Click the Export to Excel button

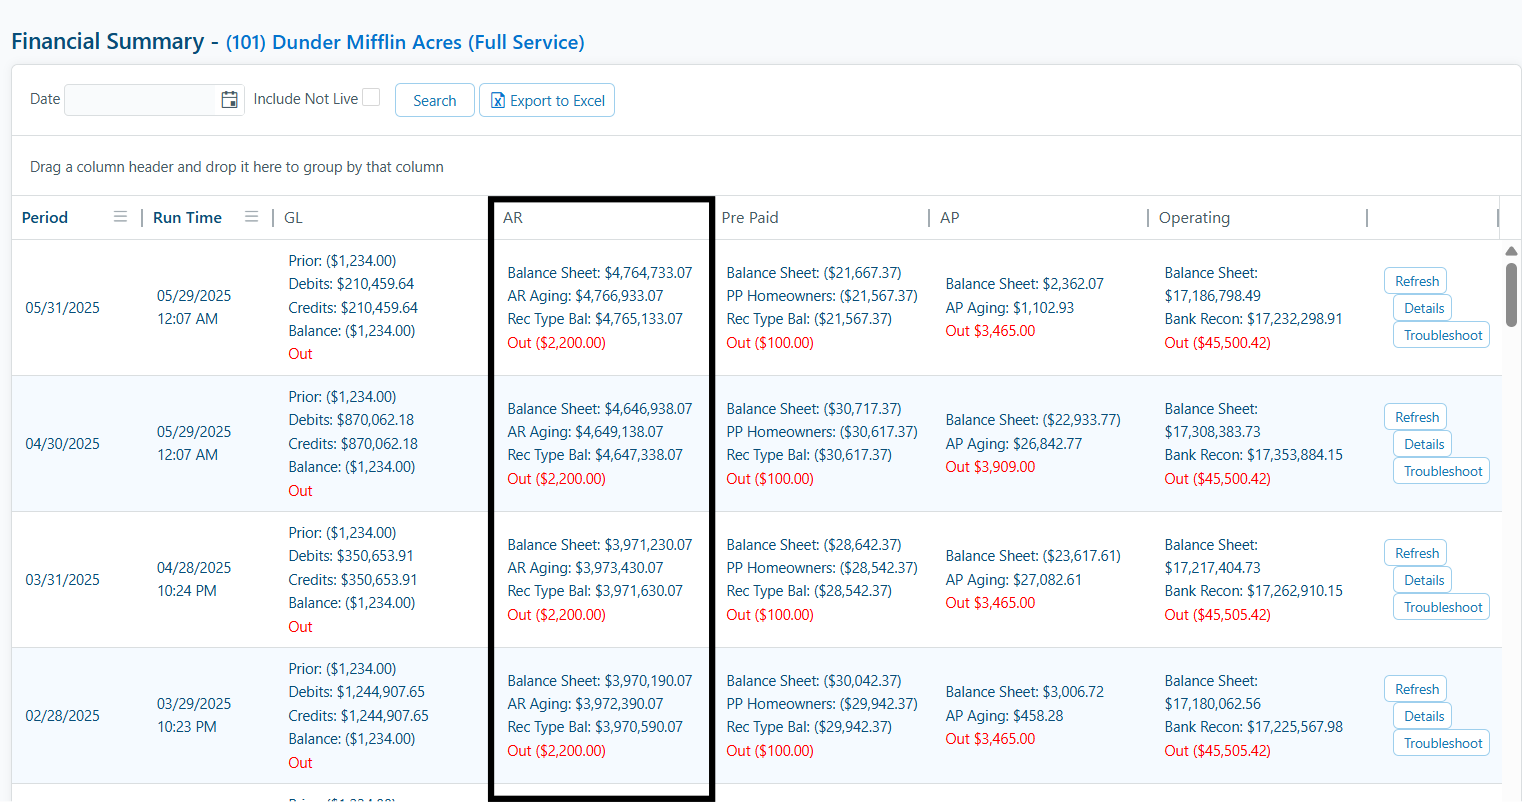point(547,100)
